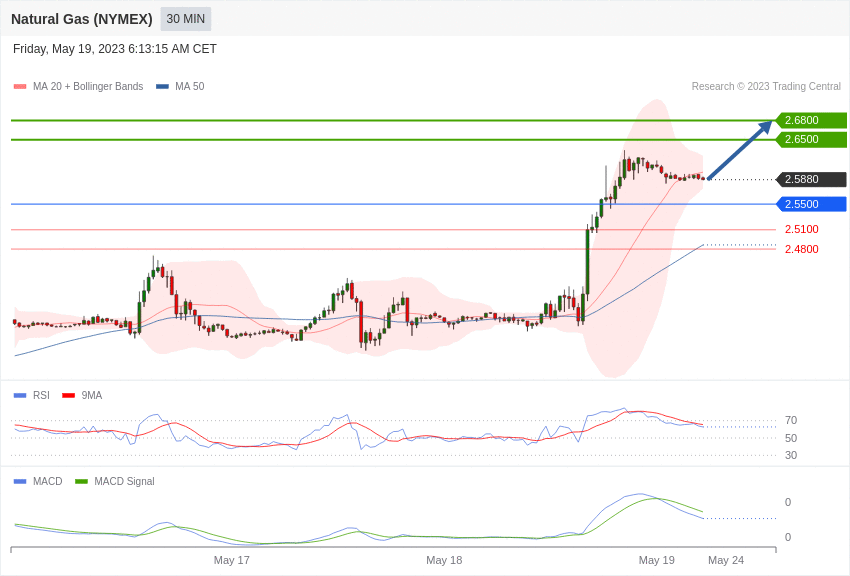
Task: Click the MA 20 + Bollinger Bands legend swatch
Action: coord(20,87)
